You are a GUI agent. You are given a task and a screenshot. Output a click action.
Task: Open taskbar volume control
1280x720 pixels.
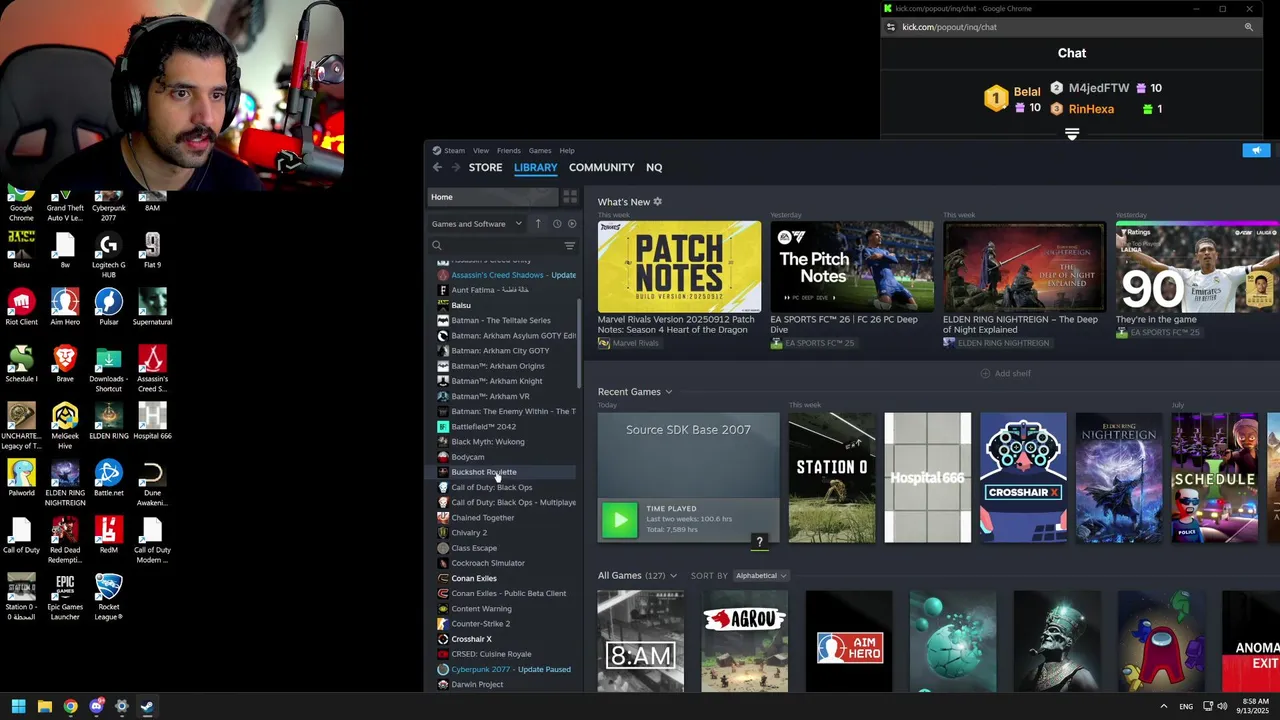pyautogui.click(x=1222, y=706)
